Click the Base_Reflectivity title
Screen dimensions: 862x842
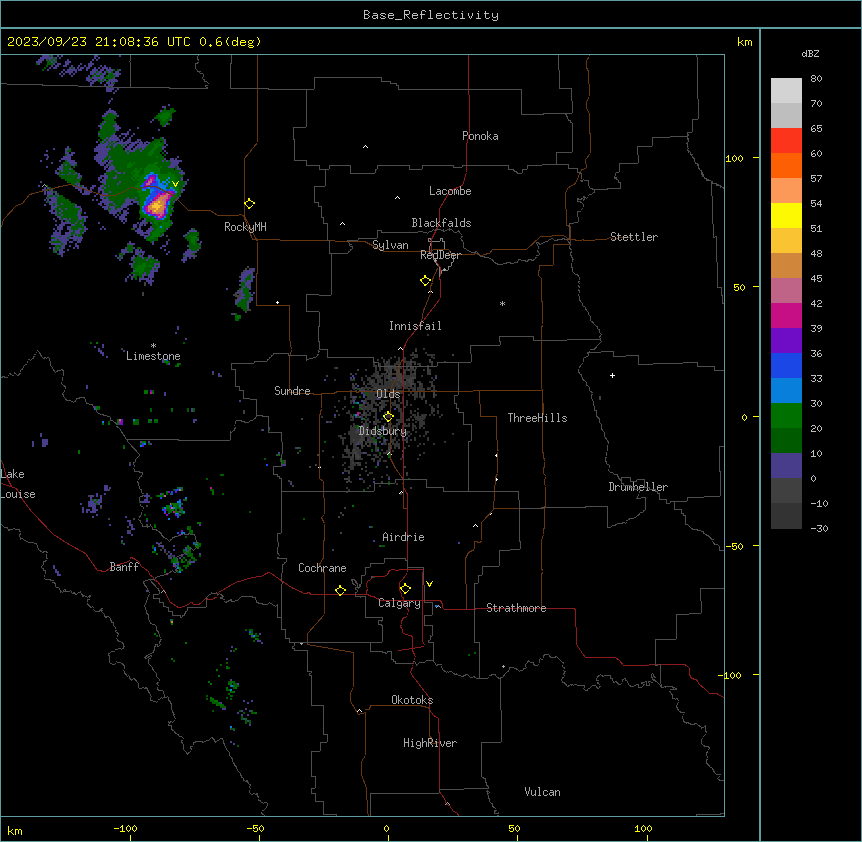tap(431, 15)
